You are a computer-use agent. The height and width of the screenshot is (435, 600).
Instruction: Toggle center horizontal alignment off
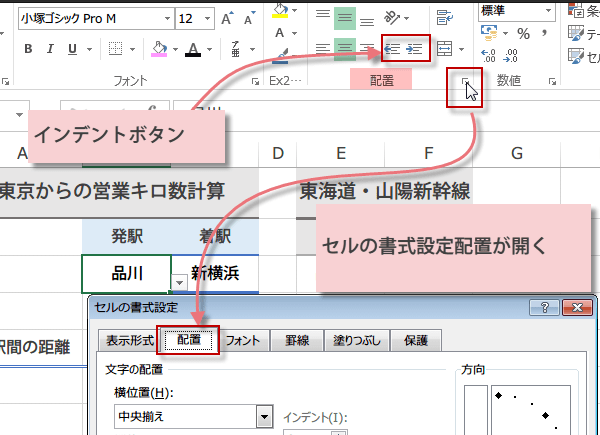pyautogui.click(x=345, y=49)
